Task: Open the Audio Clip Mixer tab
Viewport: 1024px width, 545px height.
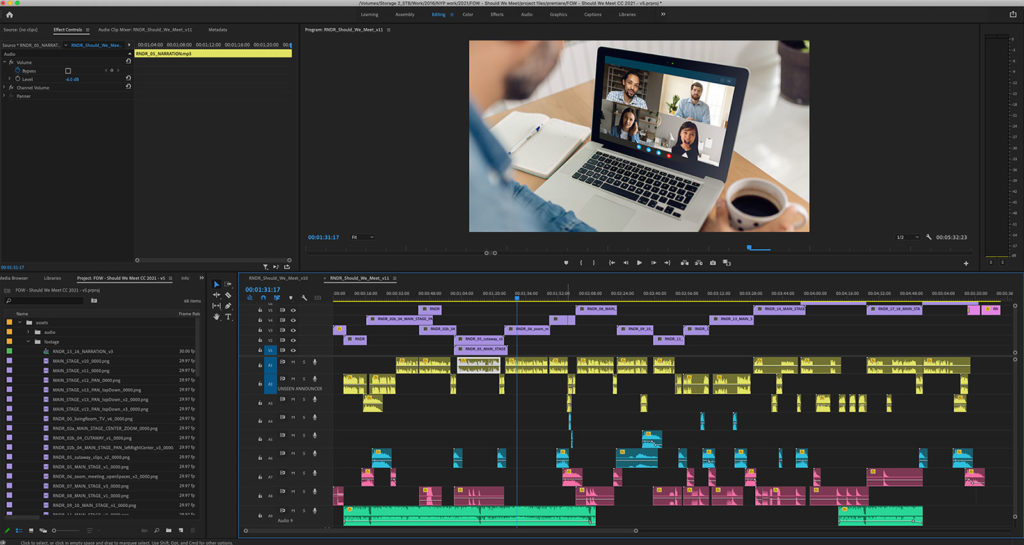Action: (x=145, y=29)
